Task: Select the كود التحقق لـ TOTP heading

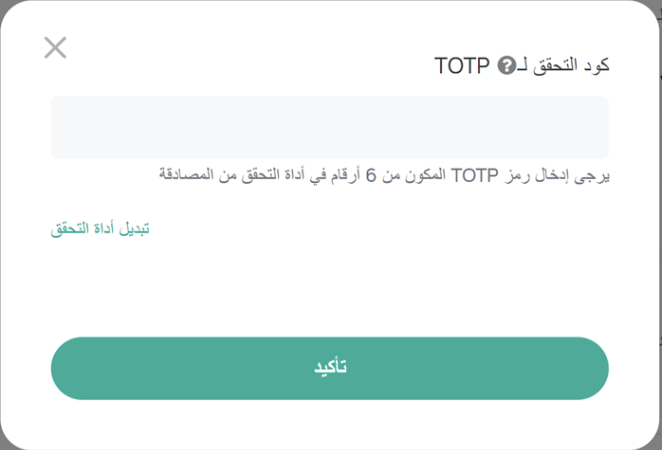Action: click(x=522, y=65)
